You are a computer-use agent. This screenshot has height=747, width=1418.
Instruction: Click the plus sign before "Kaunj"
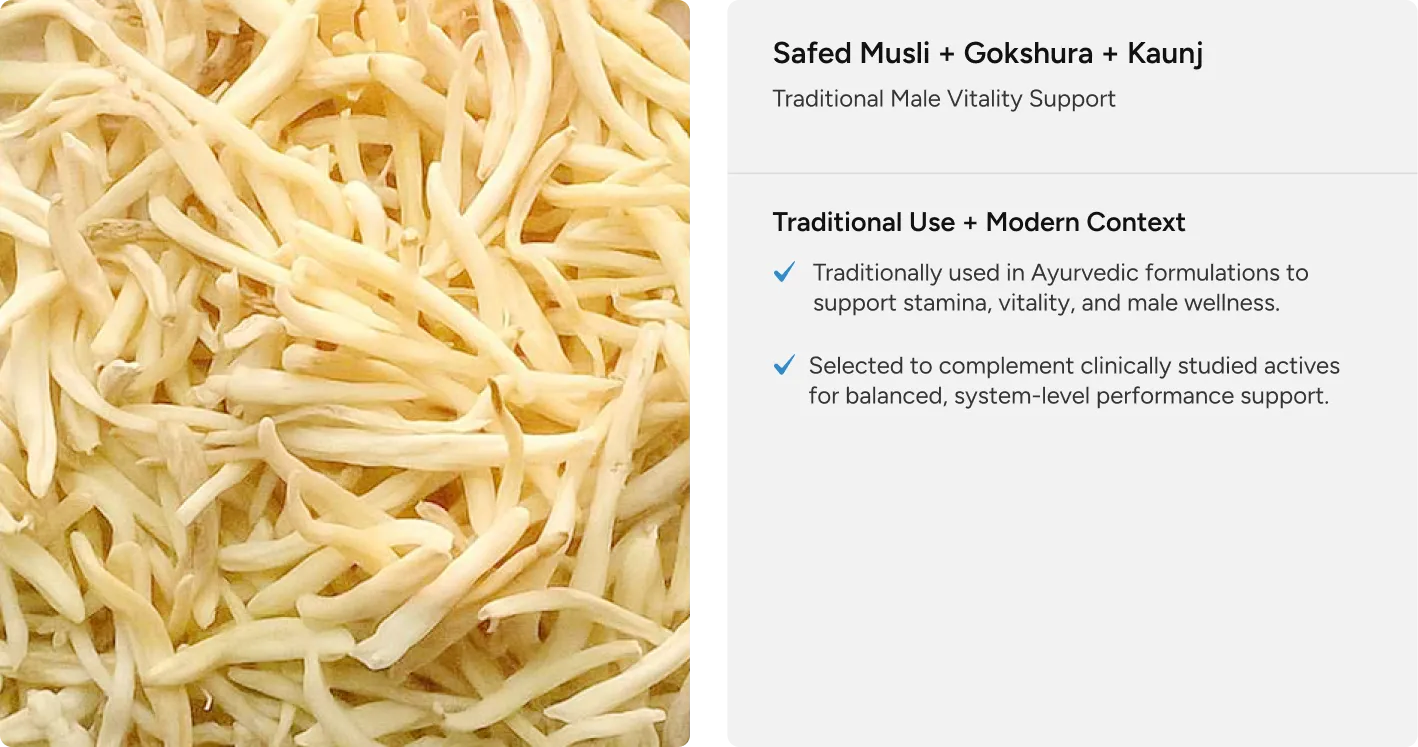pos(1110,55)
